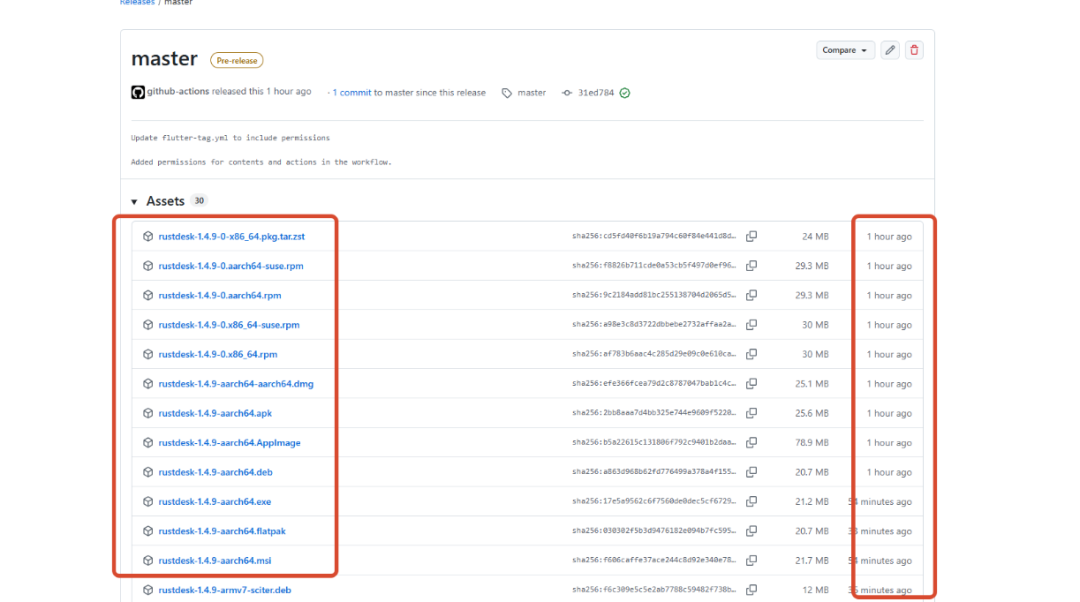This screenshot has width=1080, height=602.
Task: Download rustdesk-1.4.9-0.x86_64-suse.rpm
Action: [229, 325]
